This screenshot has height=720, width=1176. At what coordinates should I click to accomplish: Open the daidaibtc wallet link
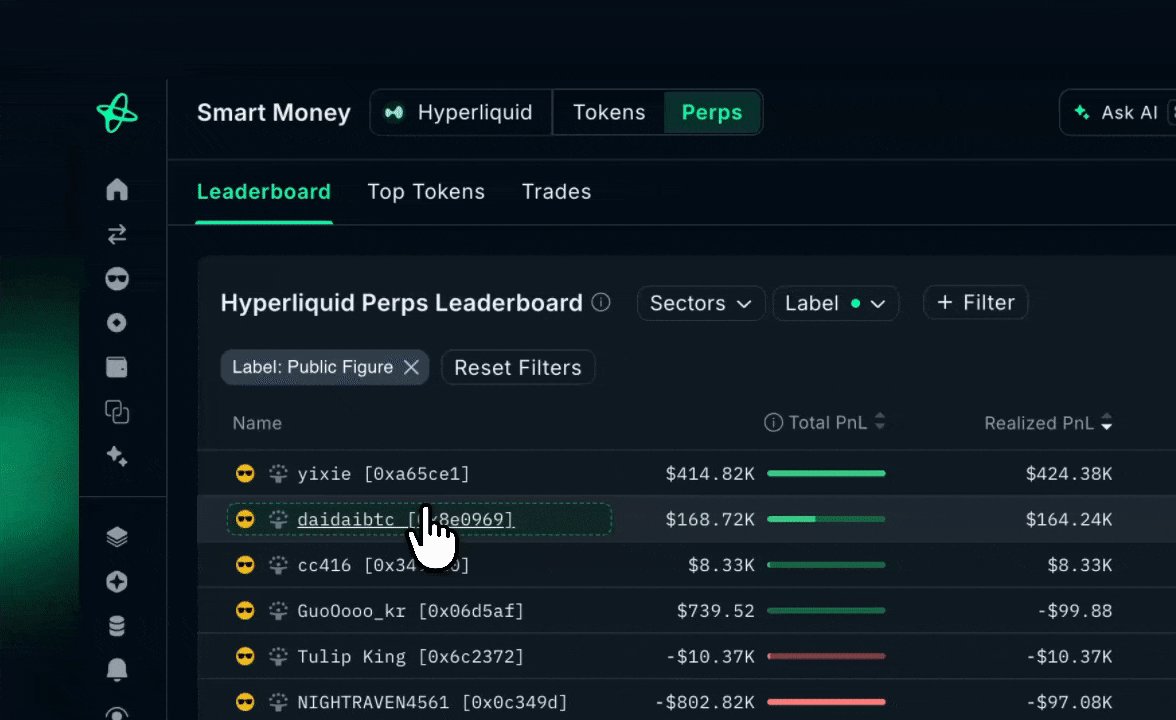[406, 519]
